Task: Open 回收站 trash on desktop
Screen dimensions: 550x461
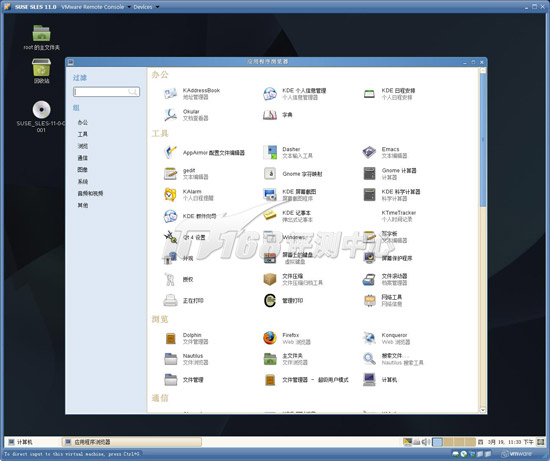Action: tap(41, 71)
